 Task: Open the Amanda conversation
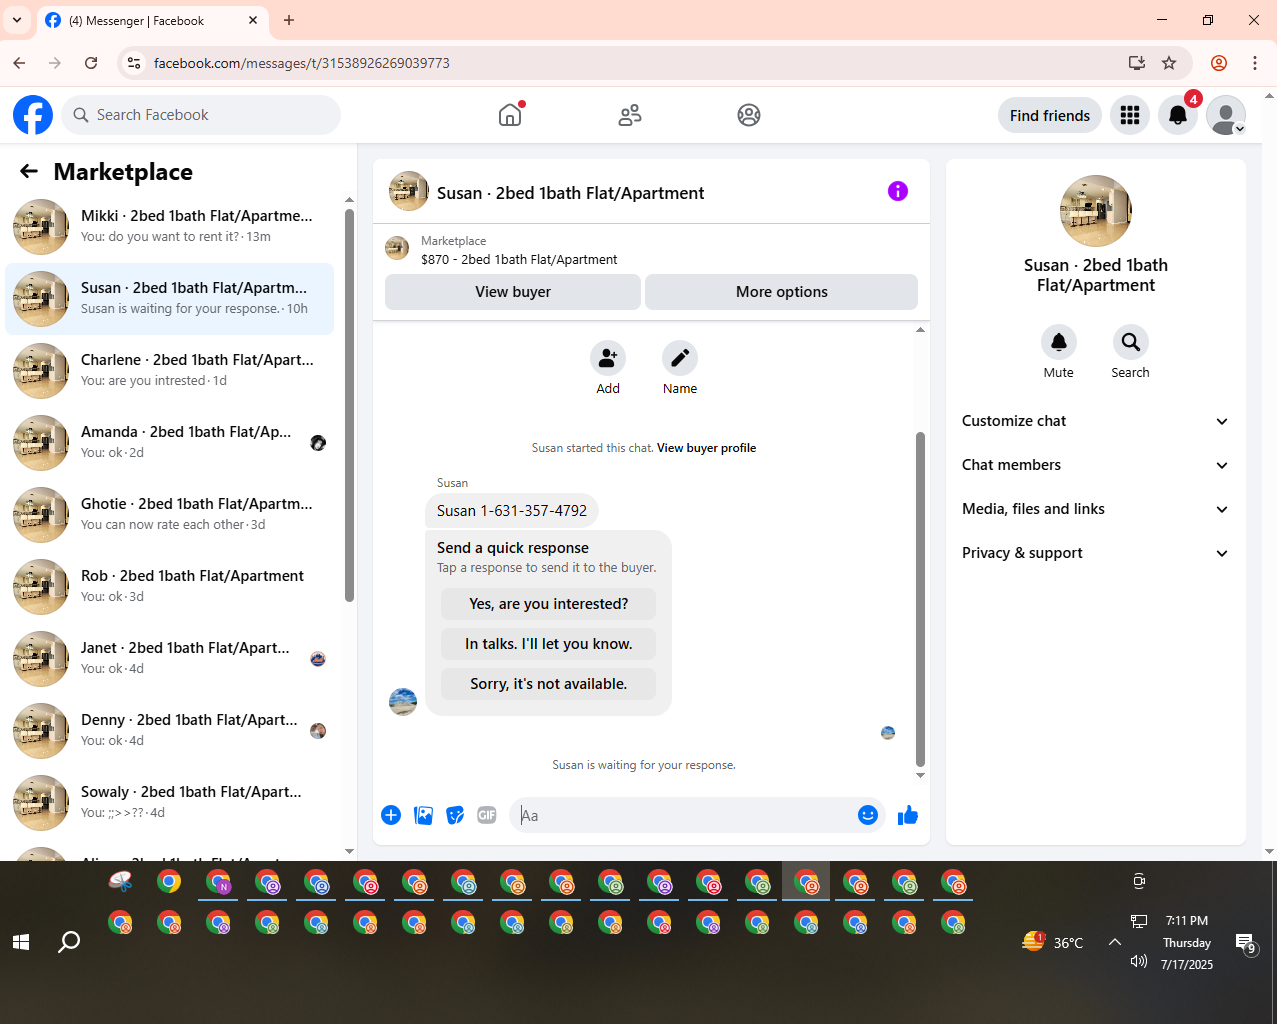[170, 443]
